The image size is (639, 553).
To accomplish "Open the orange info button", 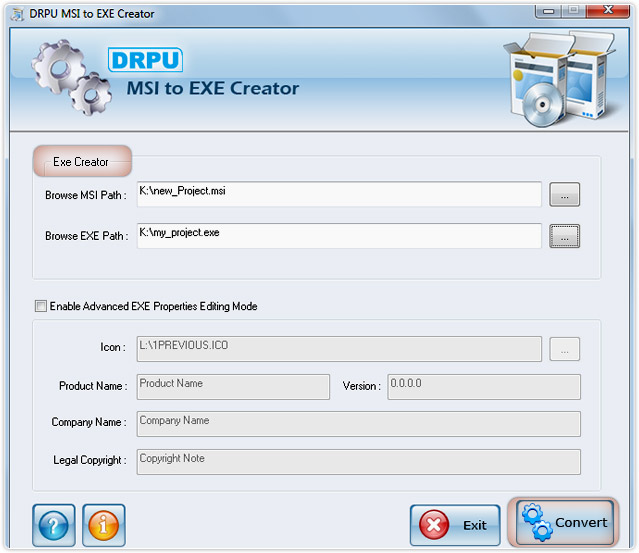I will point(104,525).
